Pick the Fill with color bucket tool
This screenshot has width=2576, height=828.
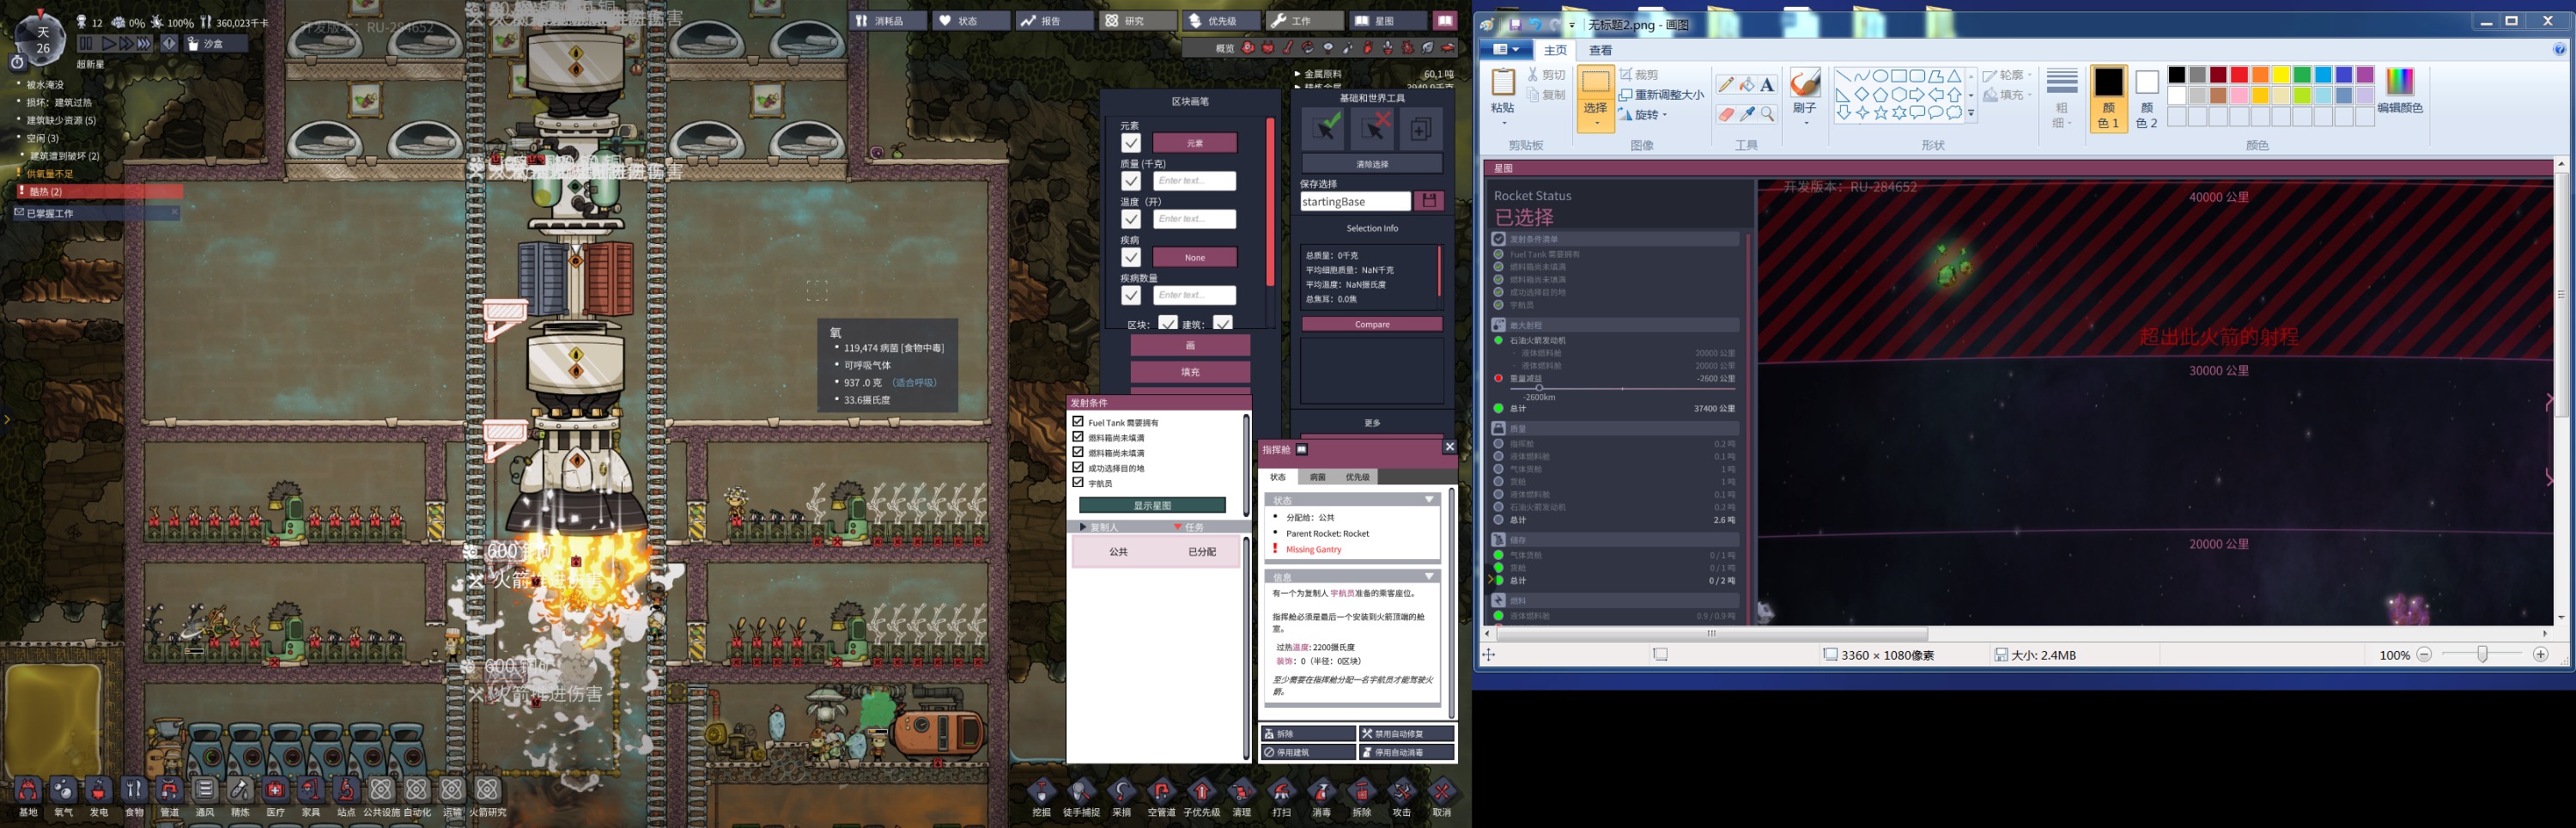(1746, 84)
